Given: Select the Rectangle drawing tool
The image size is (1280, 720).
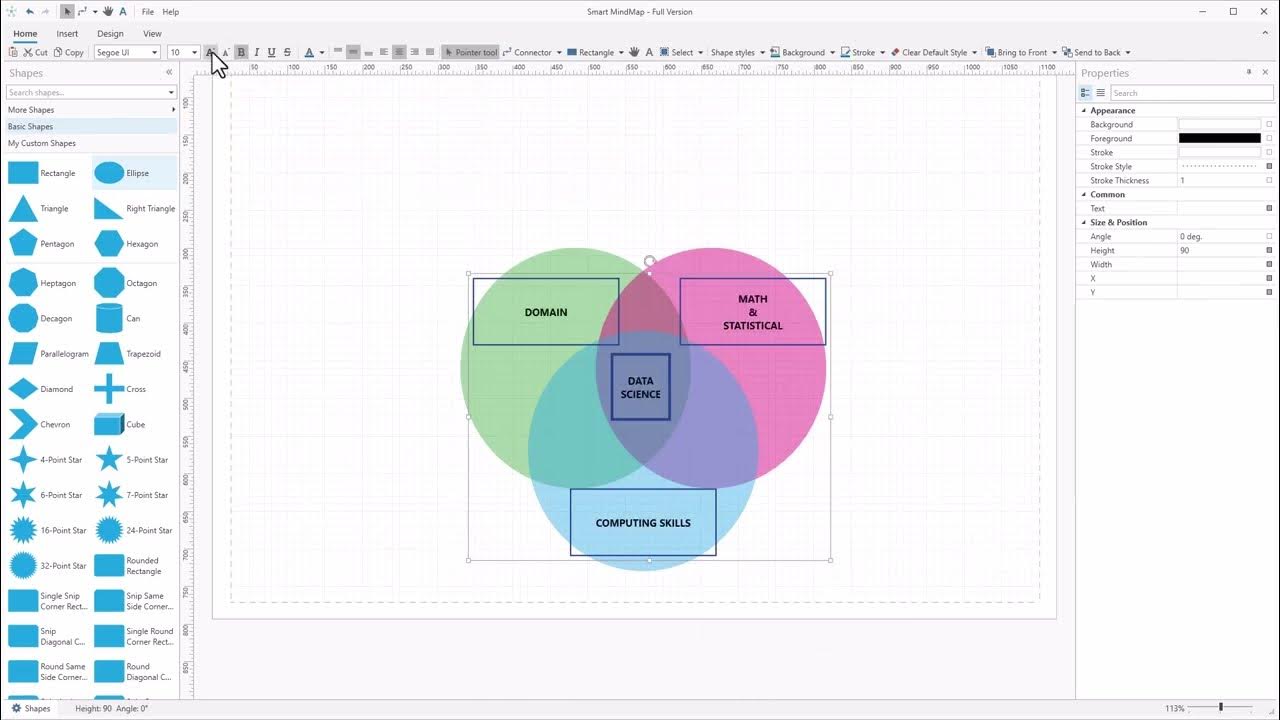Looking at the screenshot, I should (590, 52).
